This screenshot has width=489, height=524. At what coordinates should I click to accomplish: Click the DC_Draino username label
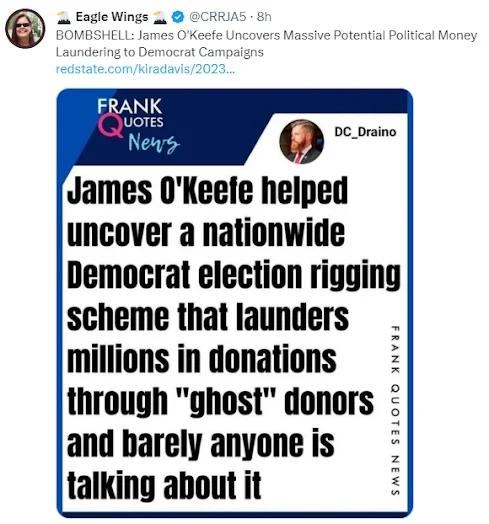pos(365,132)
